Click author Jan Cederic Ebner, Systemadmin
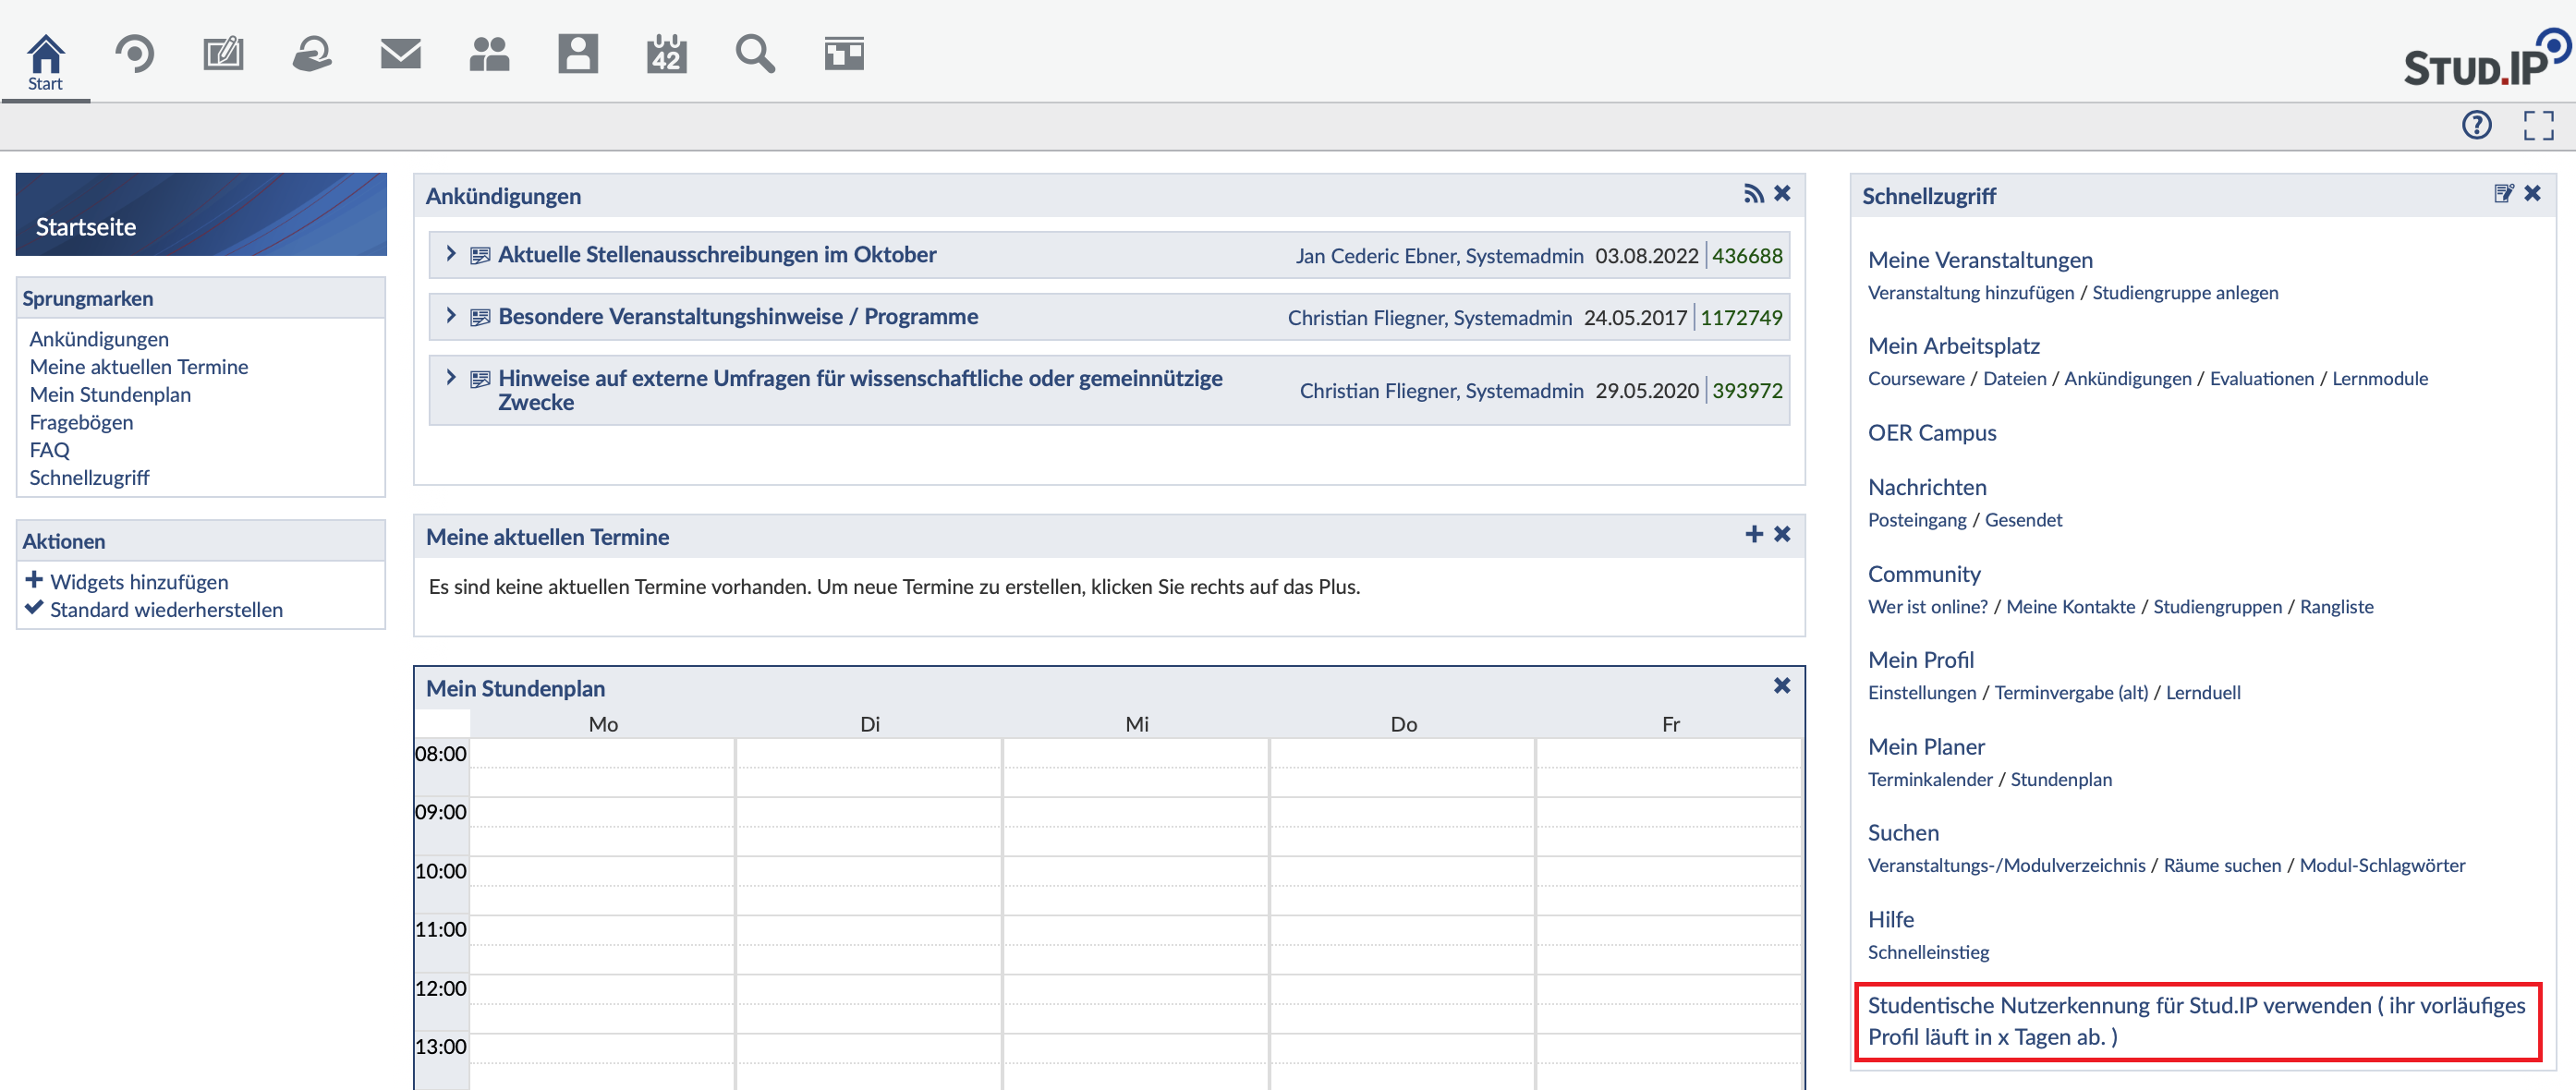The width and height of the screenshot is (2576, 1090). click(1439, 256)
